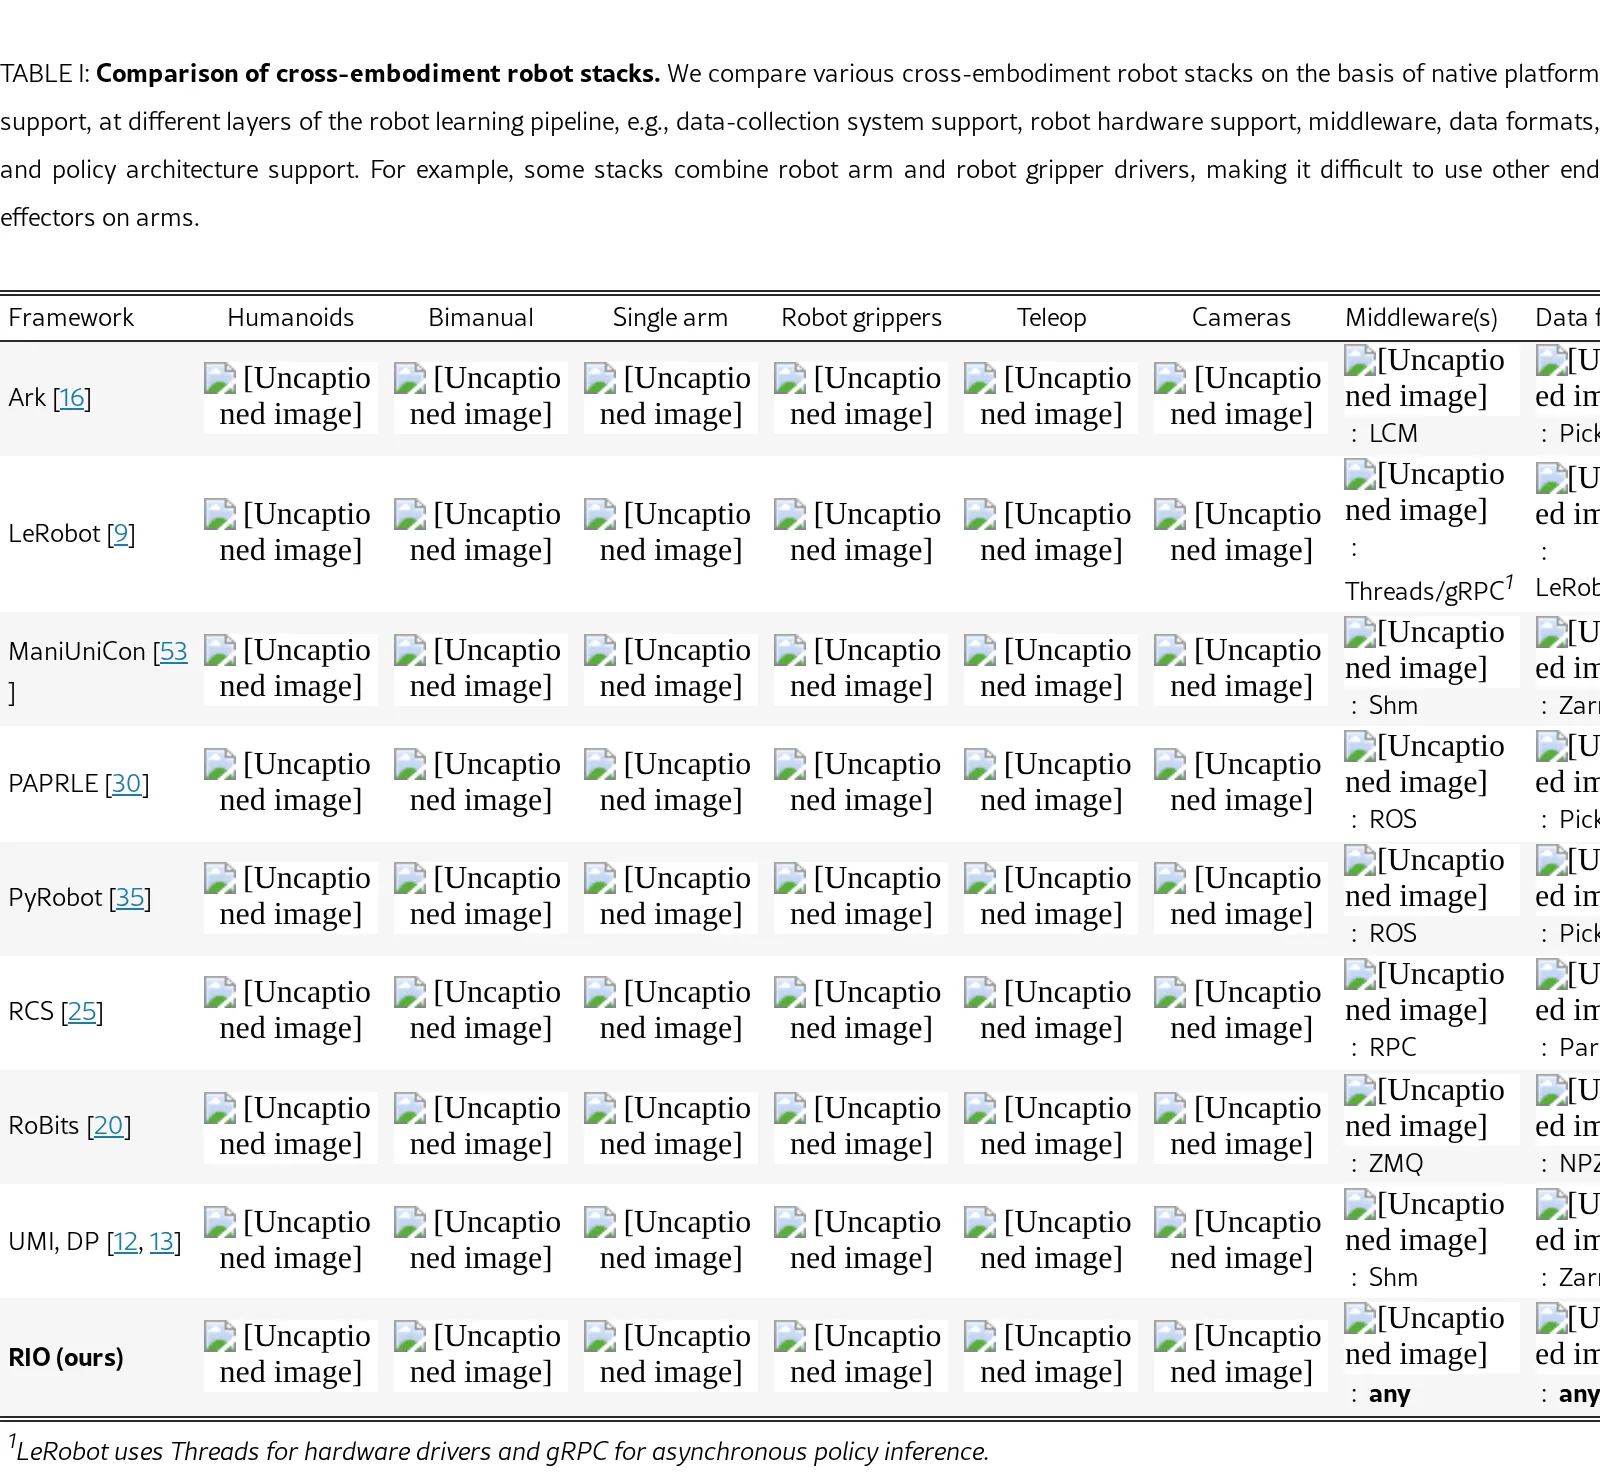Click PAPRLE Robot grippers image icon
The height and width of the screenshot is (1476, 1600).
click(x=790, y=765)
